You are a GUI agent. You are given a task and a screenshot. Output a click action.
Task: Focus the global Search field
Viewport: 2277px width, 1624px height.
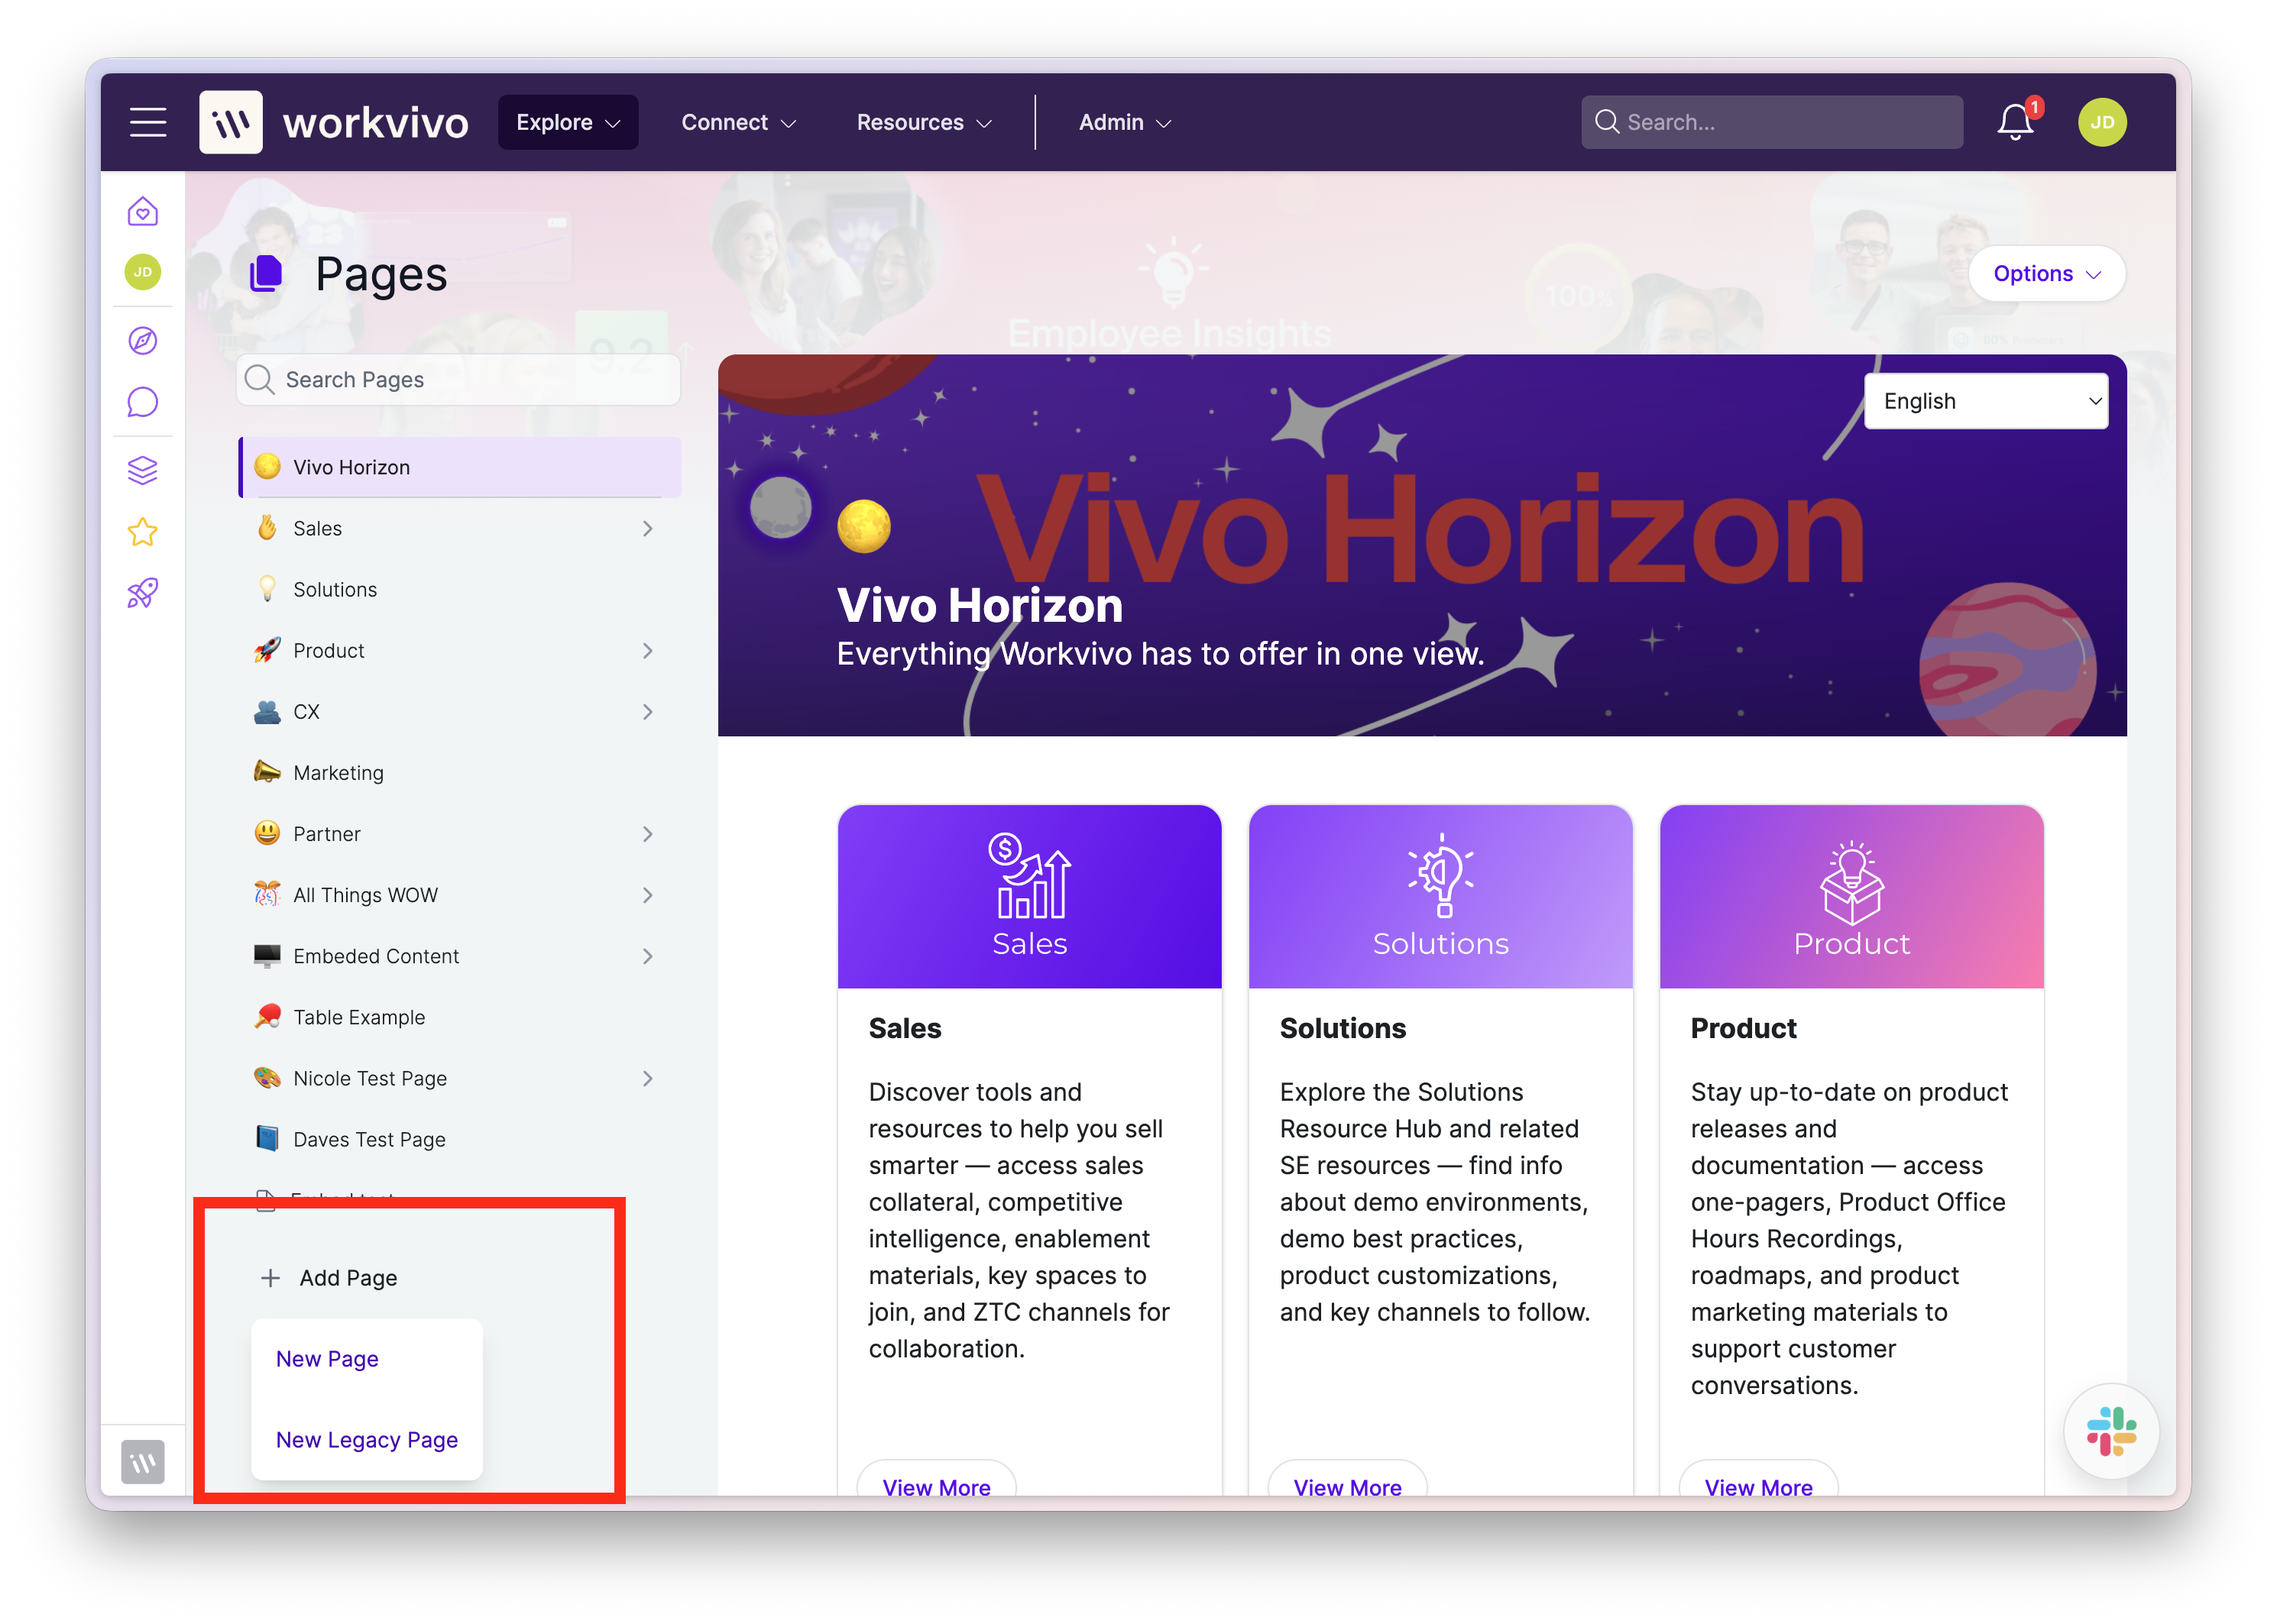click(x=1771, y=122)
